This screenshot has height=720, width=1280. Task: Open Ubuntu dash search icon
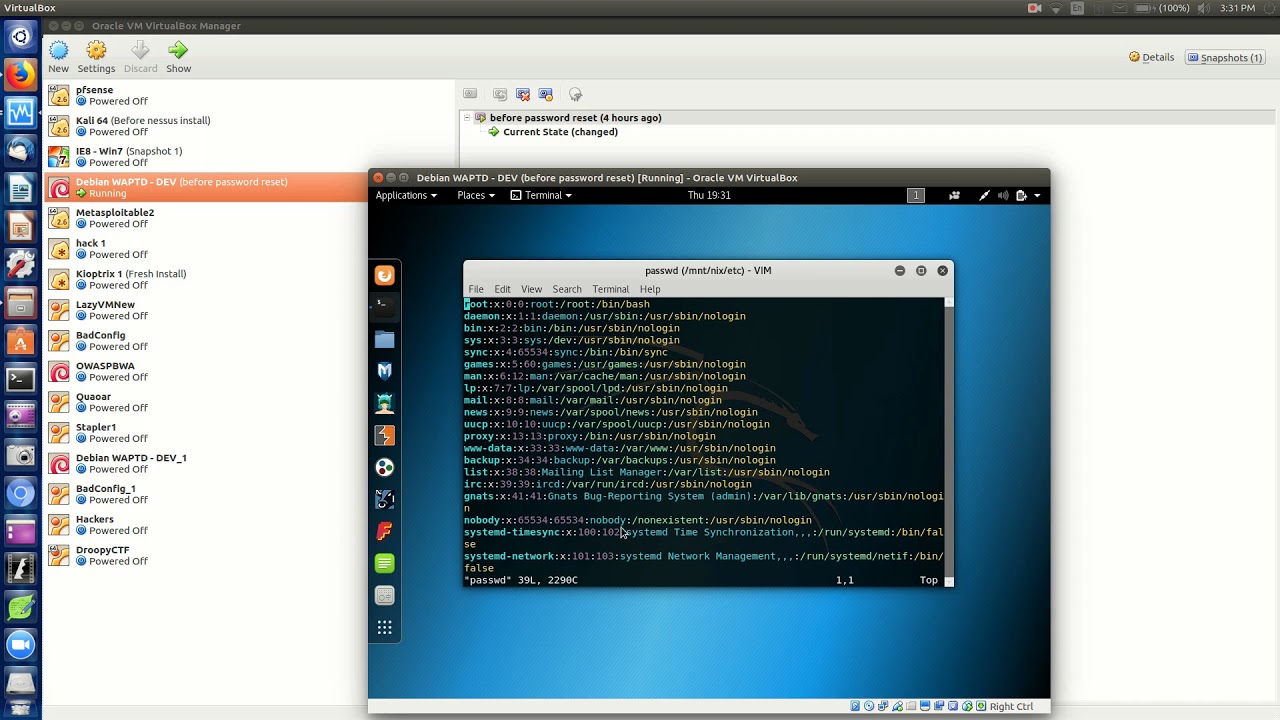pos(21,37)
